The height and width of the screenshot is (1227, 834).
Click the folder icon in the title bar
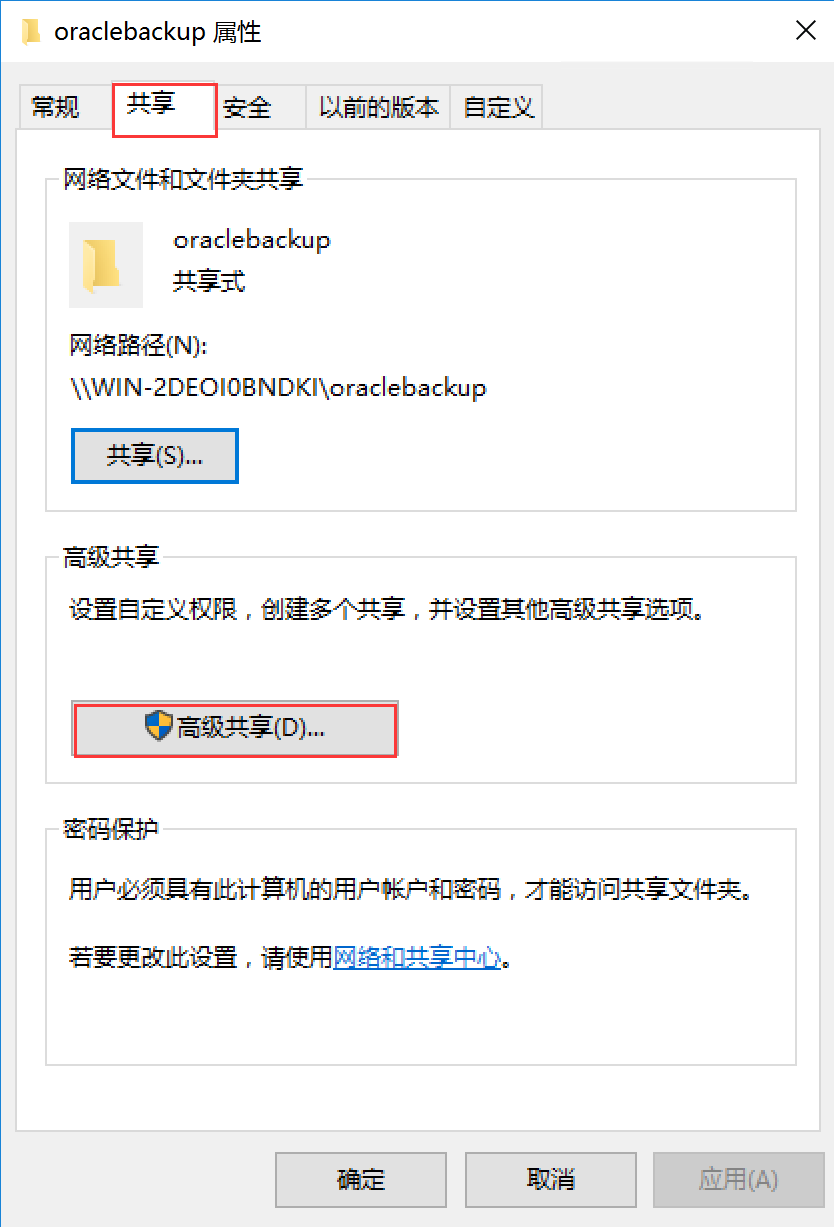(31, 31)
